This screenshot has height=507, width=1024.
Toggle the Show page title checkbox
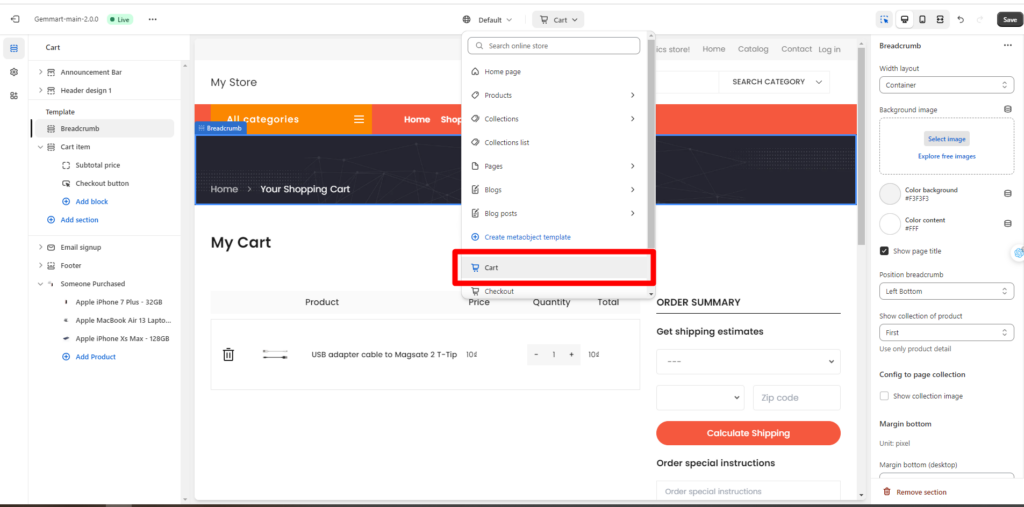point(884,251)
